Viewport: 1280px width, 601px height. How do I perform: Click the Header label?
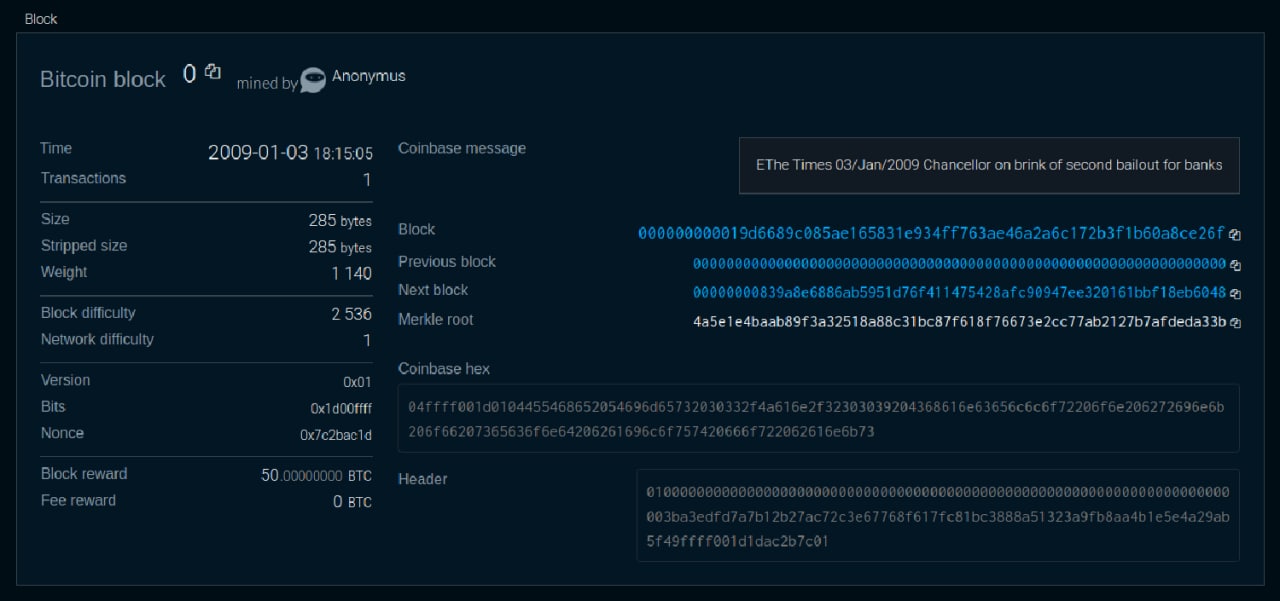[423, 479]
